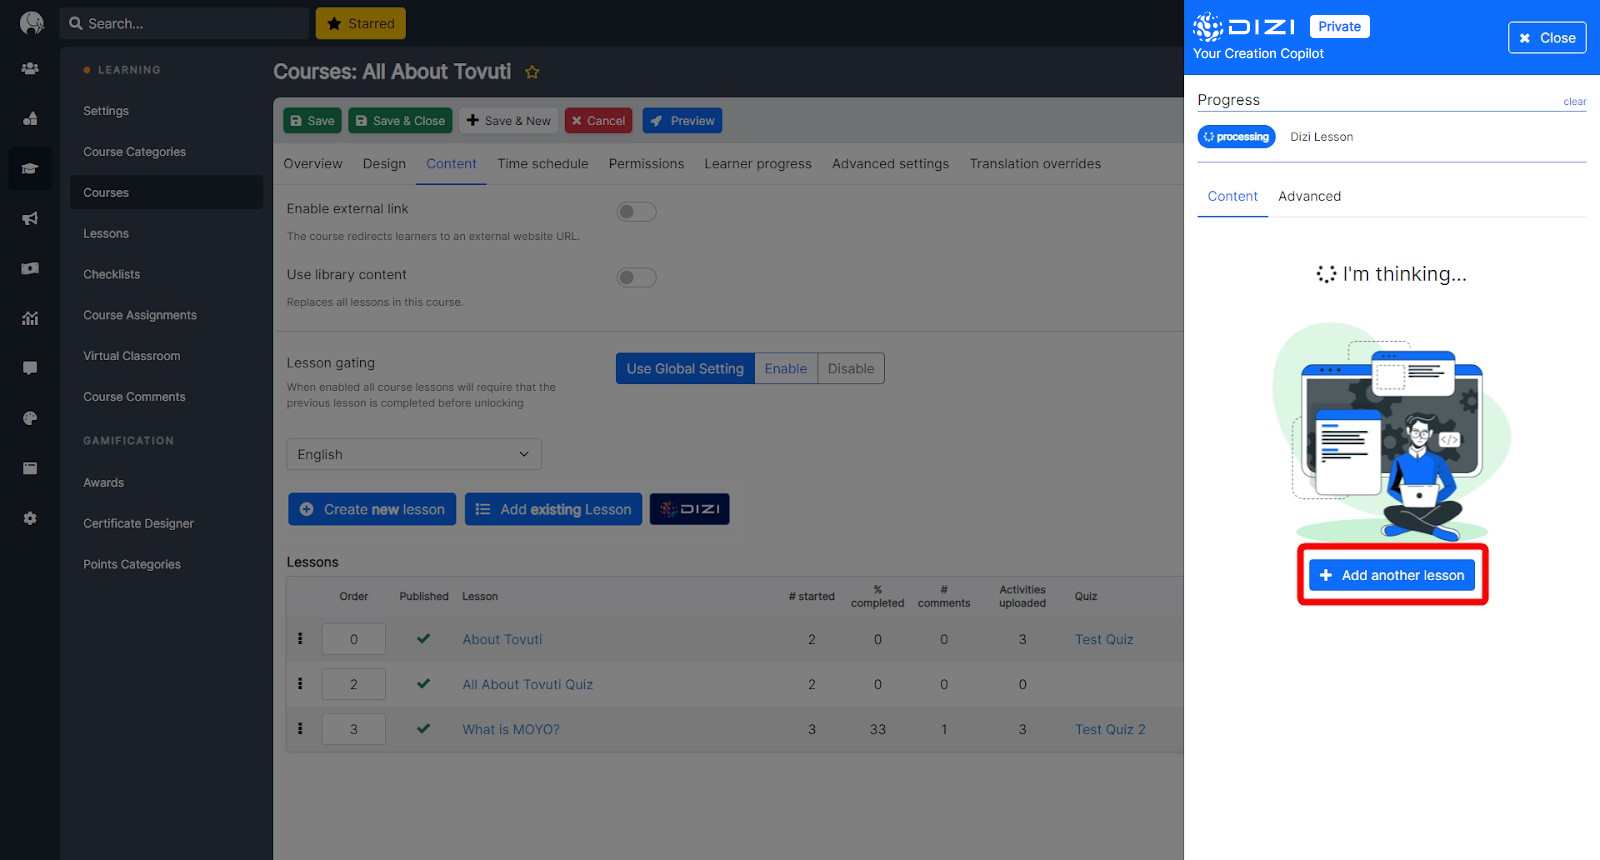Click published checkmark for About Tovuti
The height and width of the screenshot is (860, 1600).
click(423, 638)
